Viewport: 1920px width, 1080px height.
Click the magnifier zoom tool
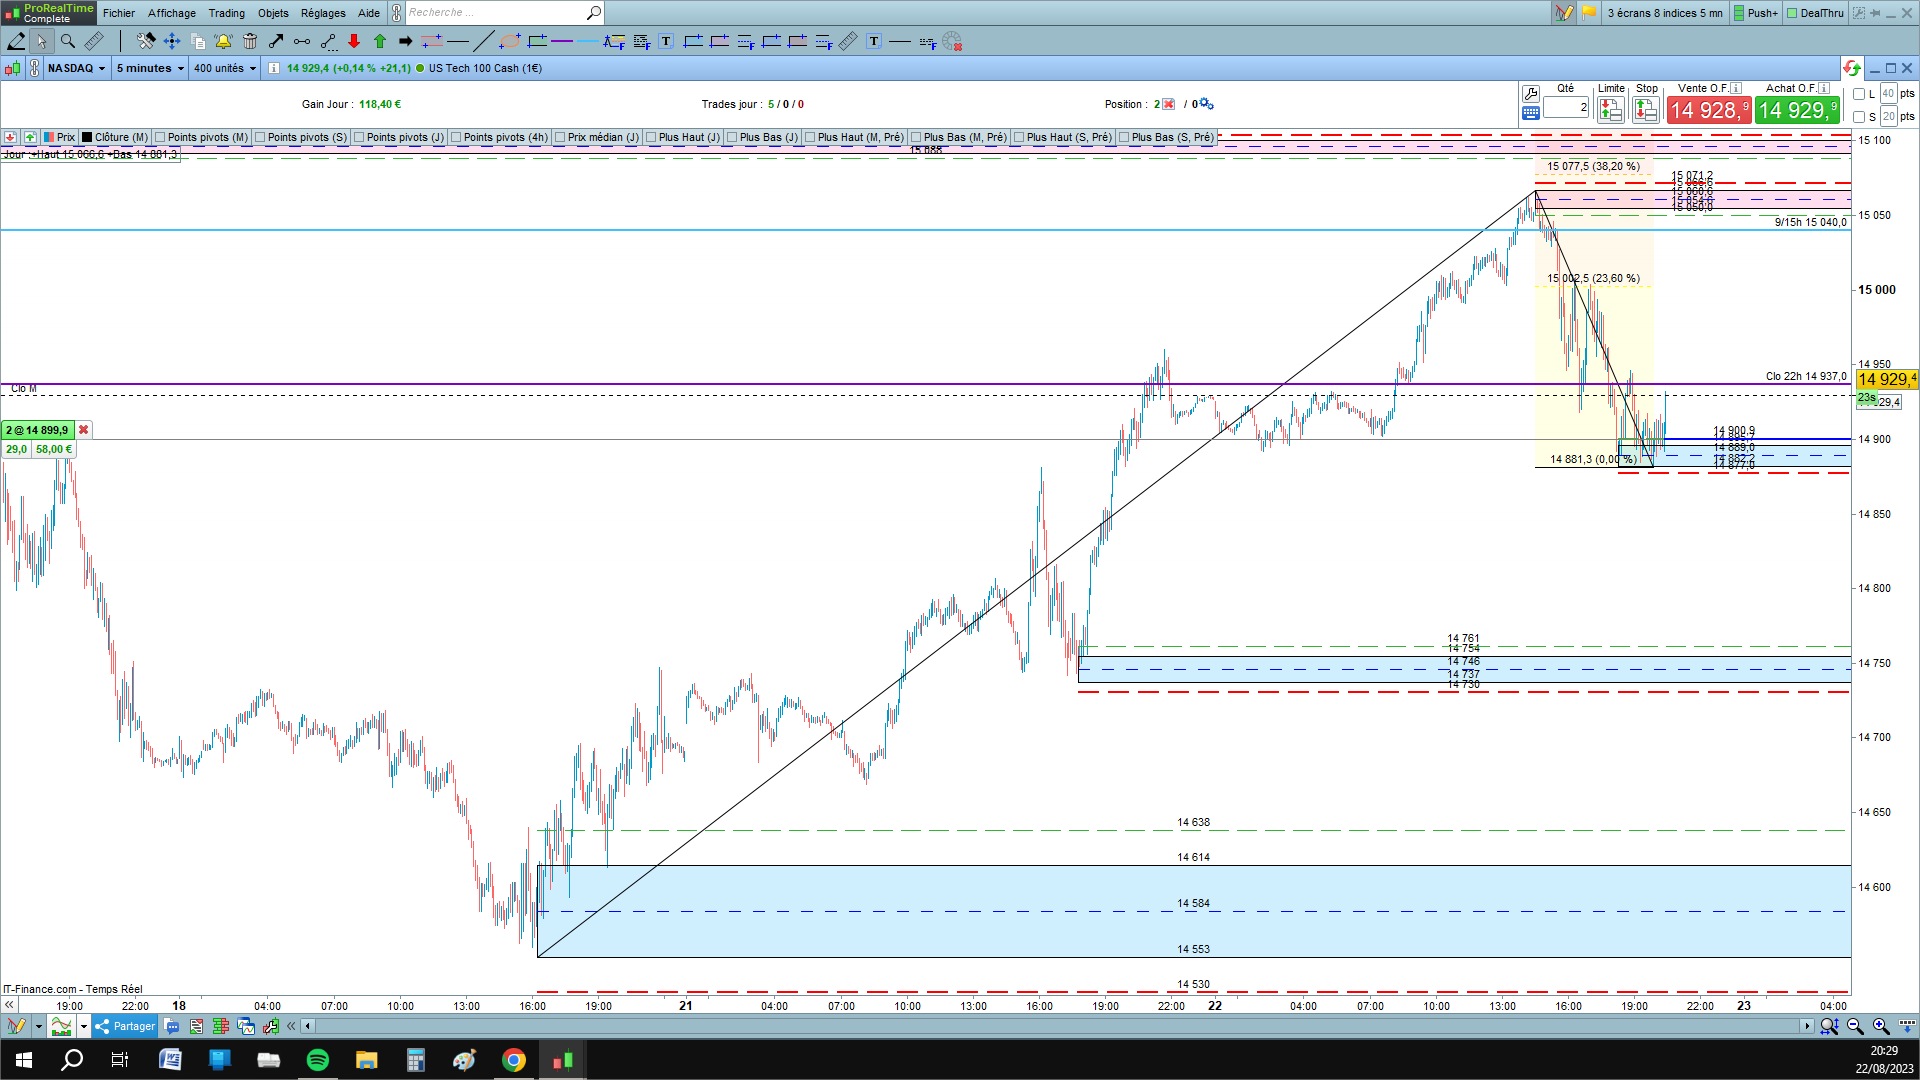(68, 41)
